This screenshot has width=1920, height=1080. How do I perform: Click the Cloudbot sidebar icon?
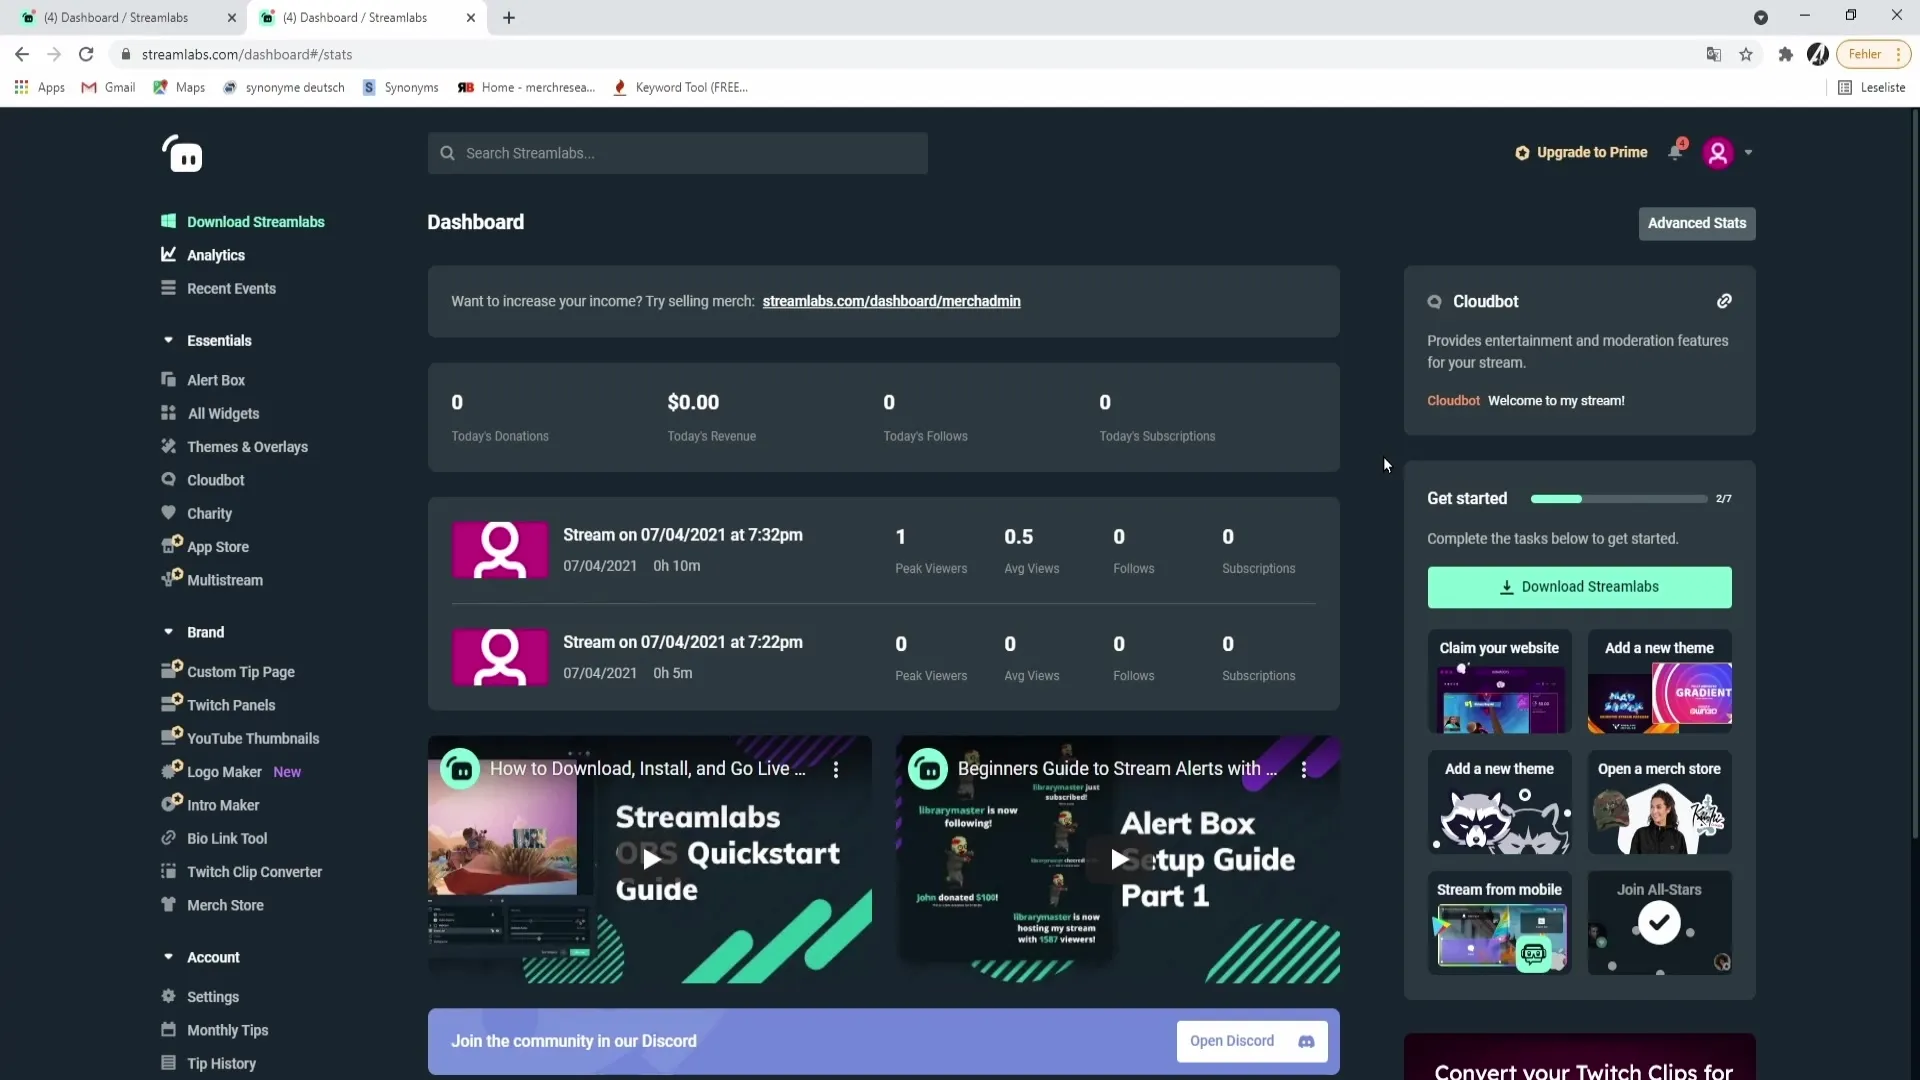click(169, 479)
